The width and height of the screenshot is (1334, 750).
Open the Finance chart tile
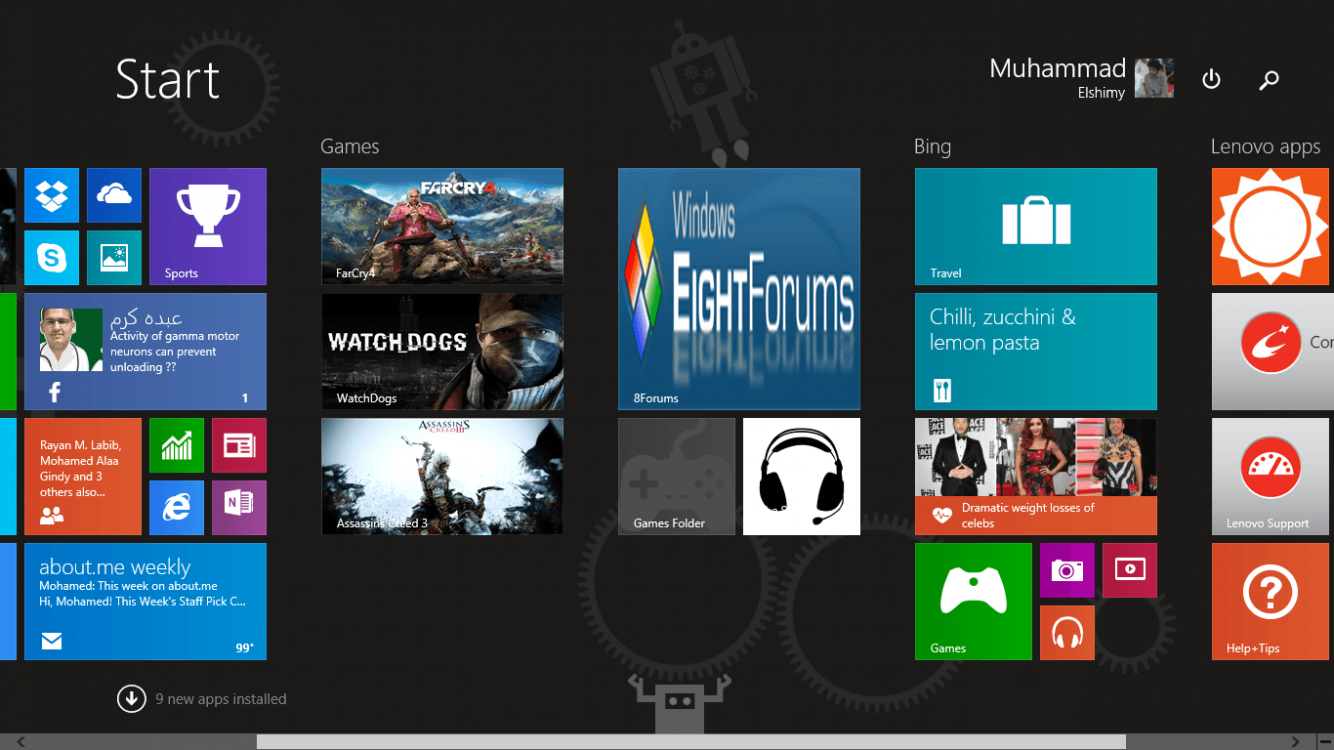177,445
